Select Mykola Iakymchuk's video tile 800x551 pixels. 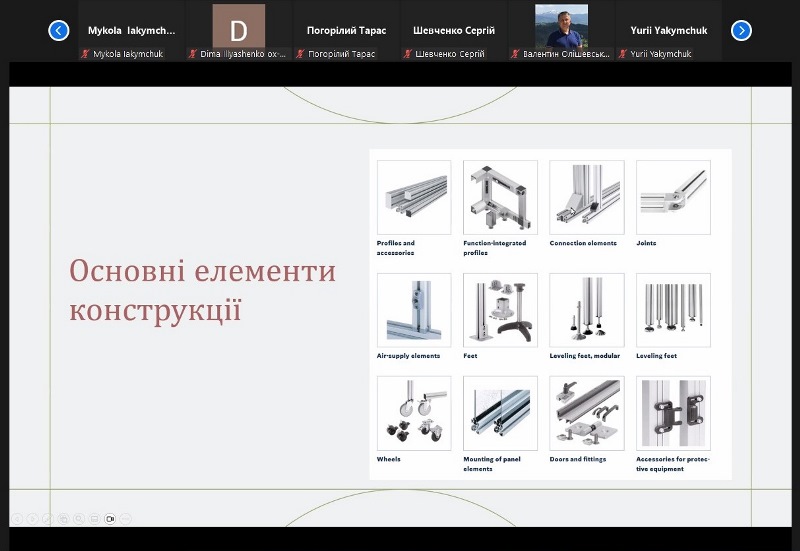point(131,31)
